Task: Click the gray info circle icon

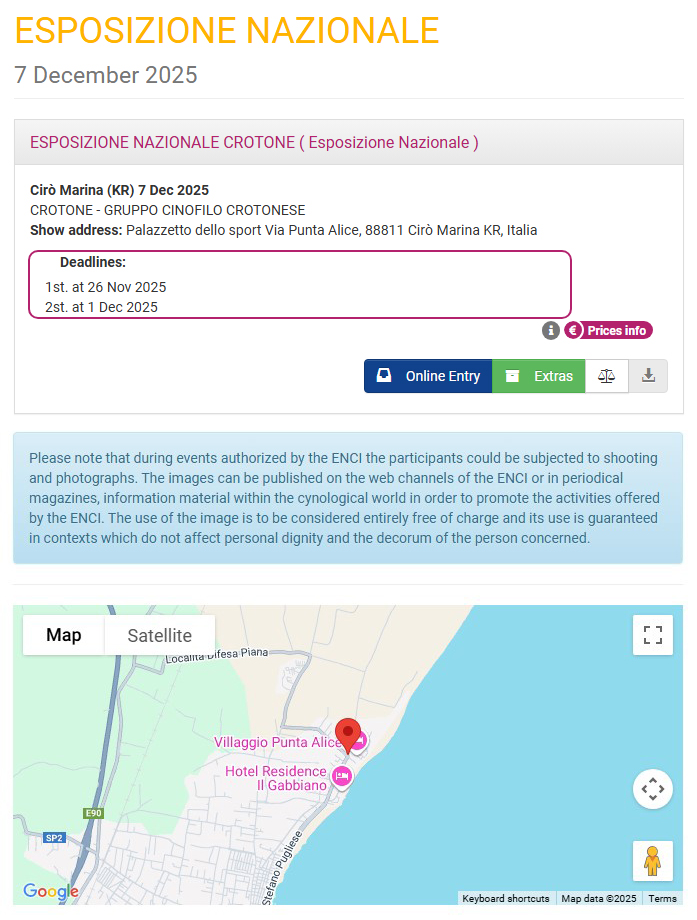Action: click(x=551, y=330)
